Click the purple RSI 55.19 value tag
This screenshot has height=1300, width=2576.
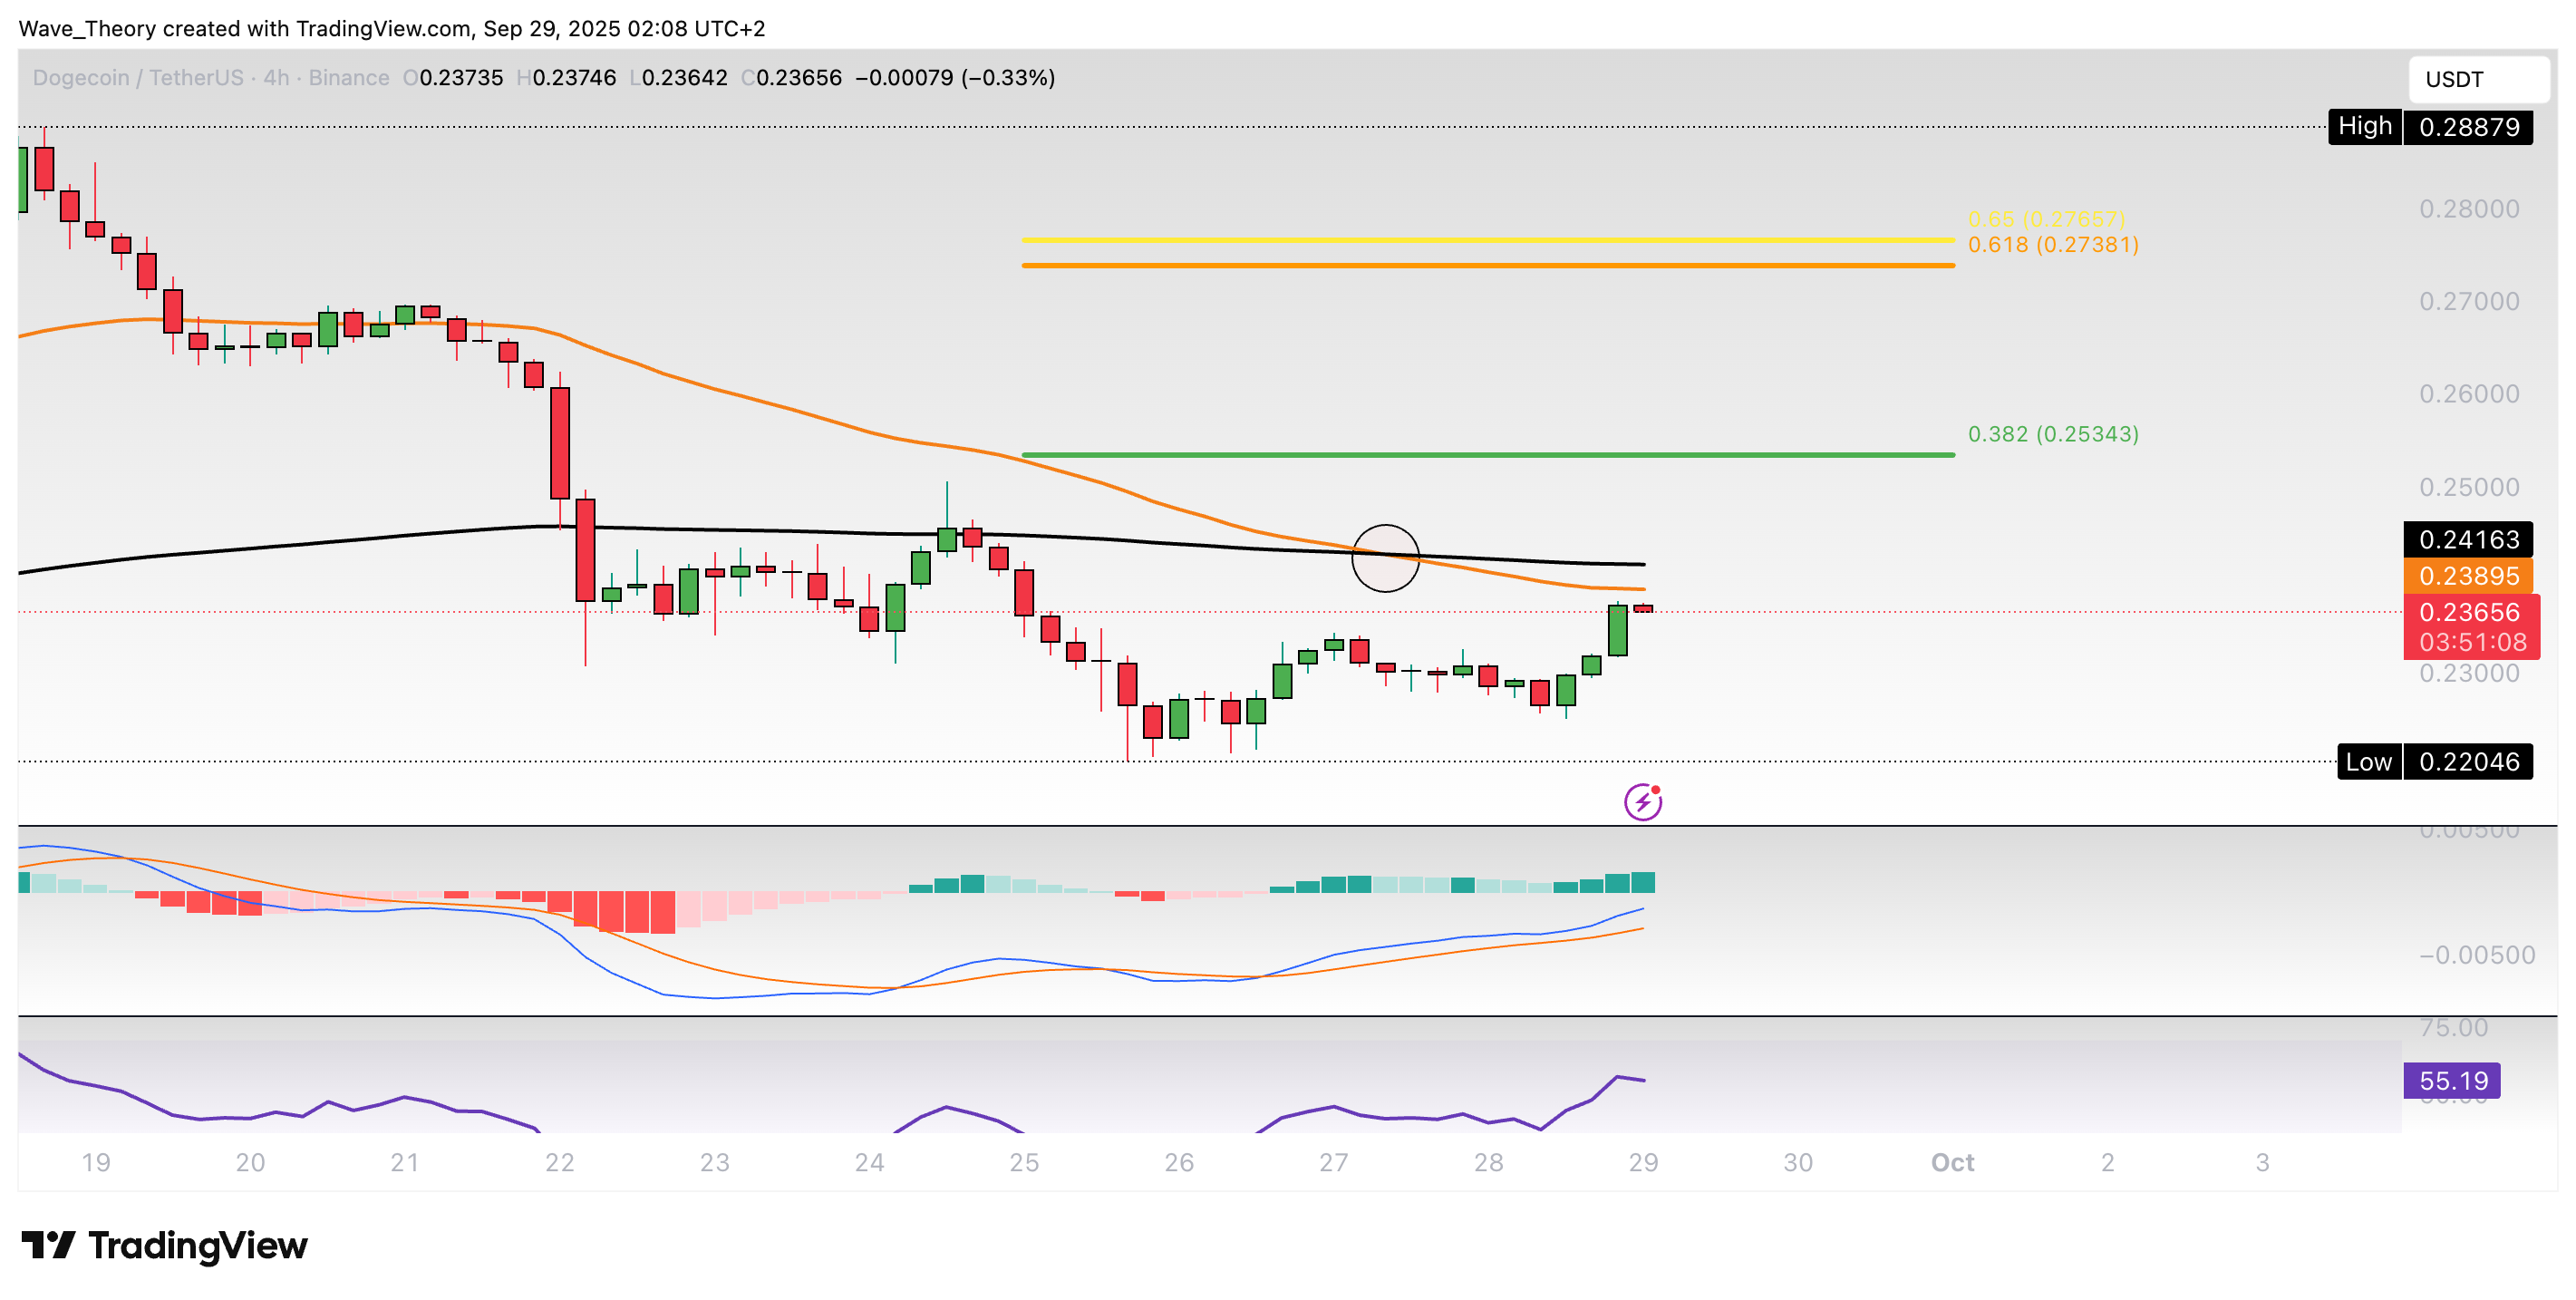coord(2451,1081)
